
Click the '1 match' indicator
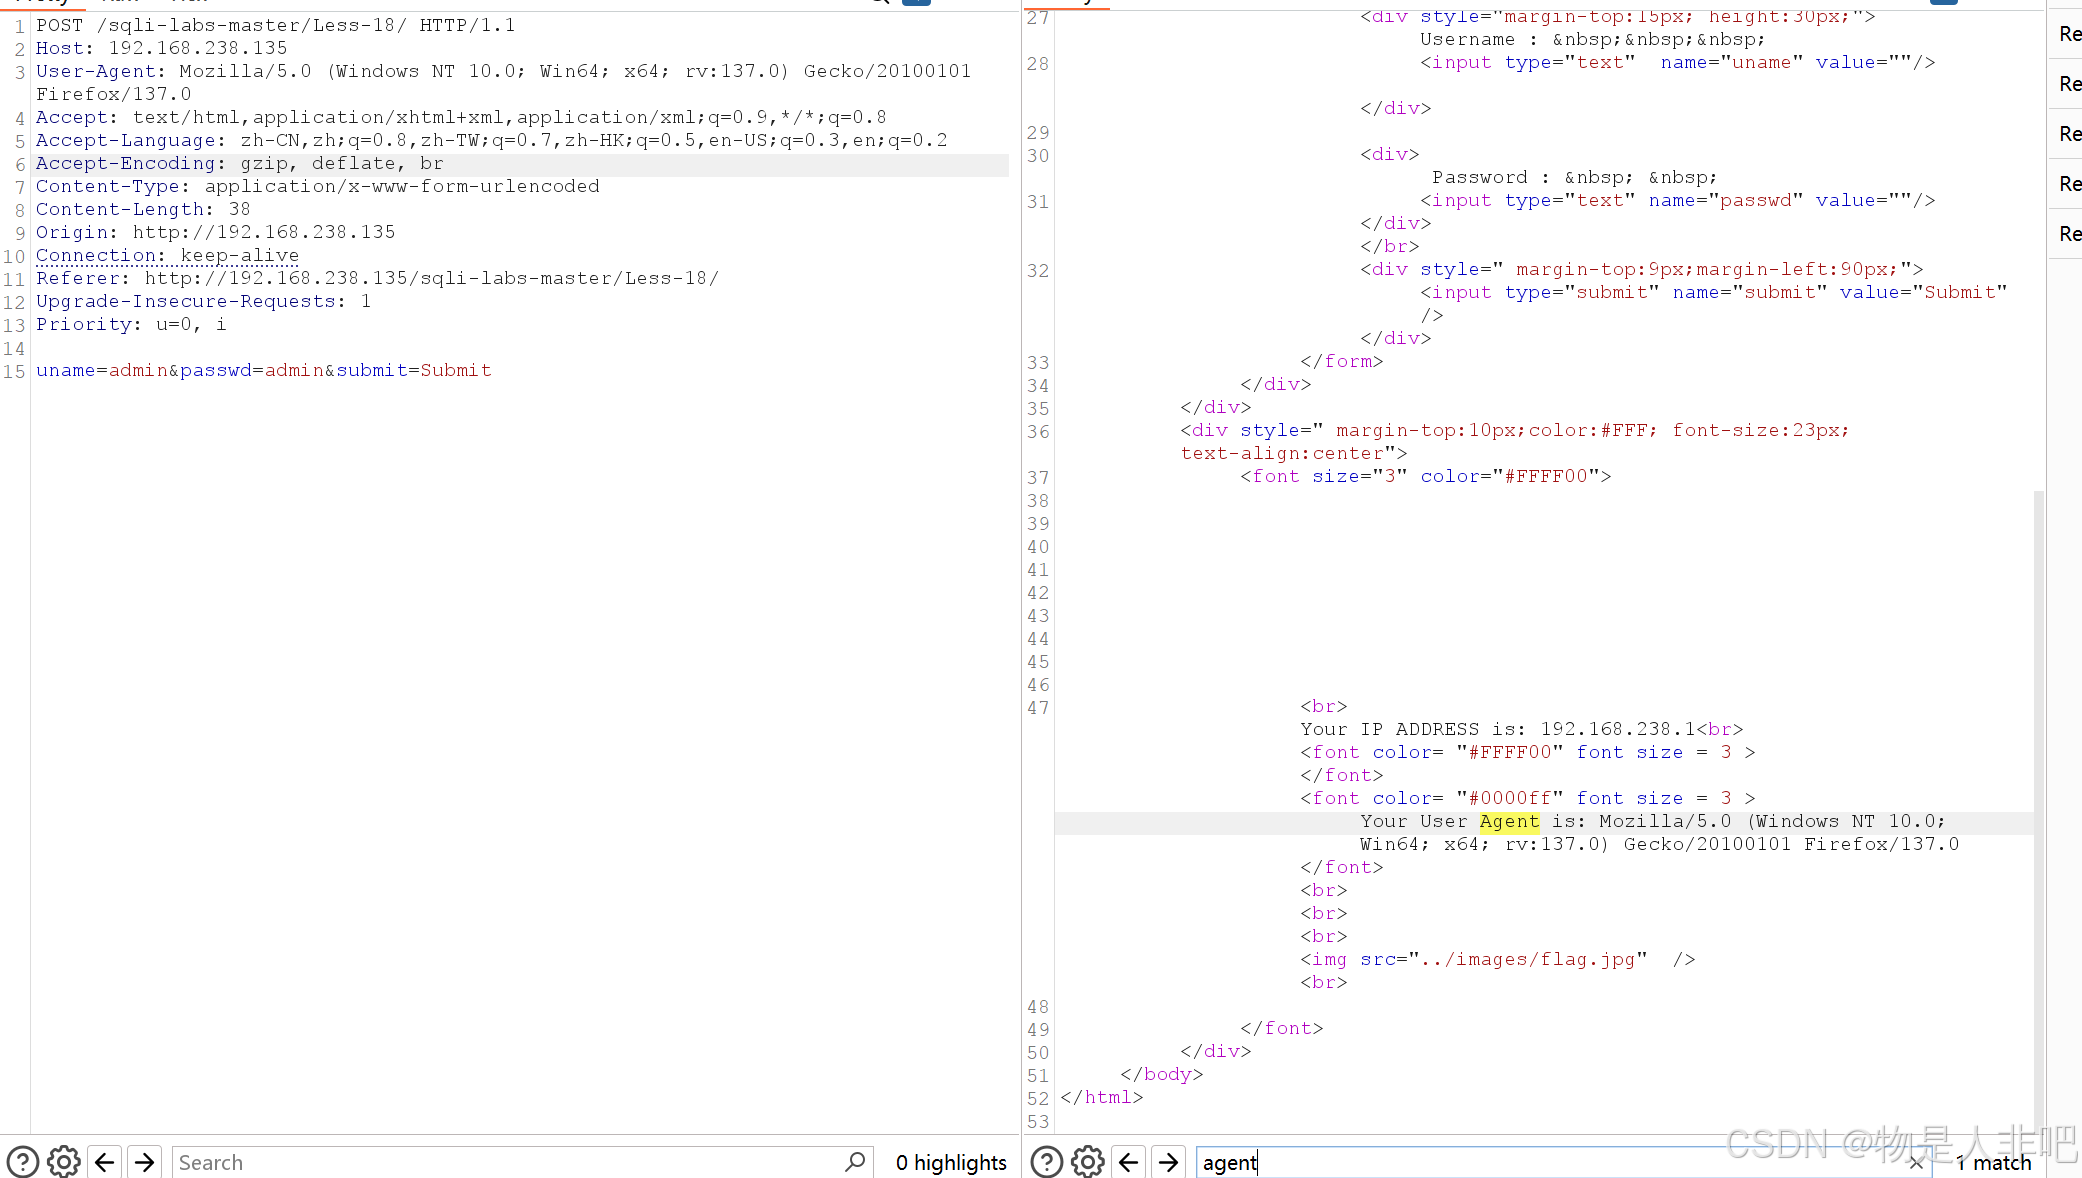coord(1994,1163)
